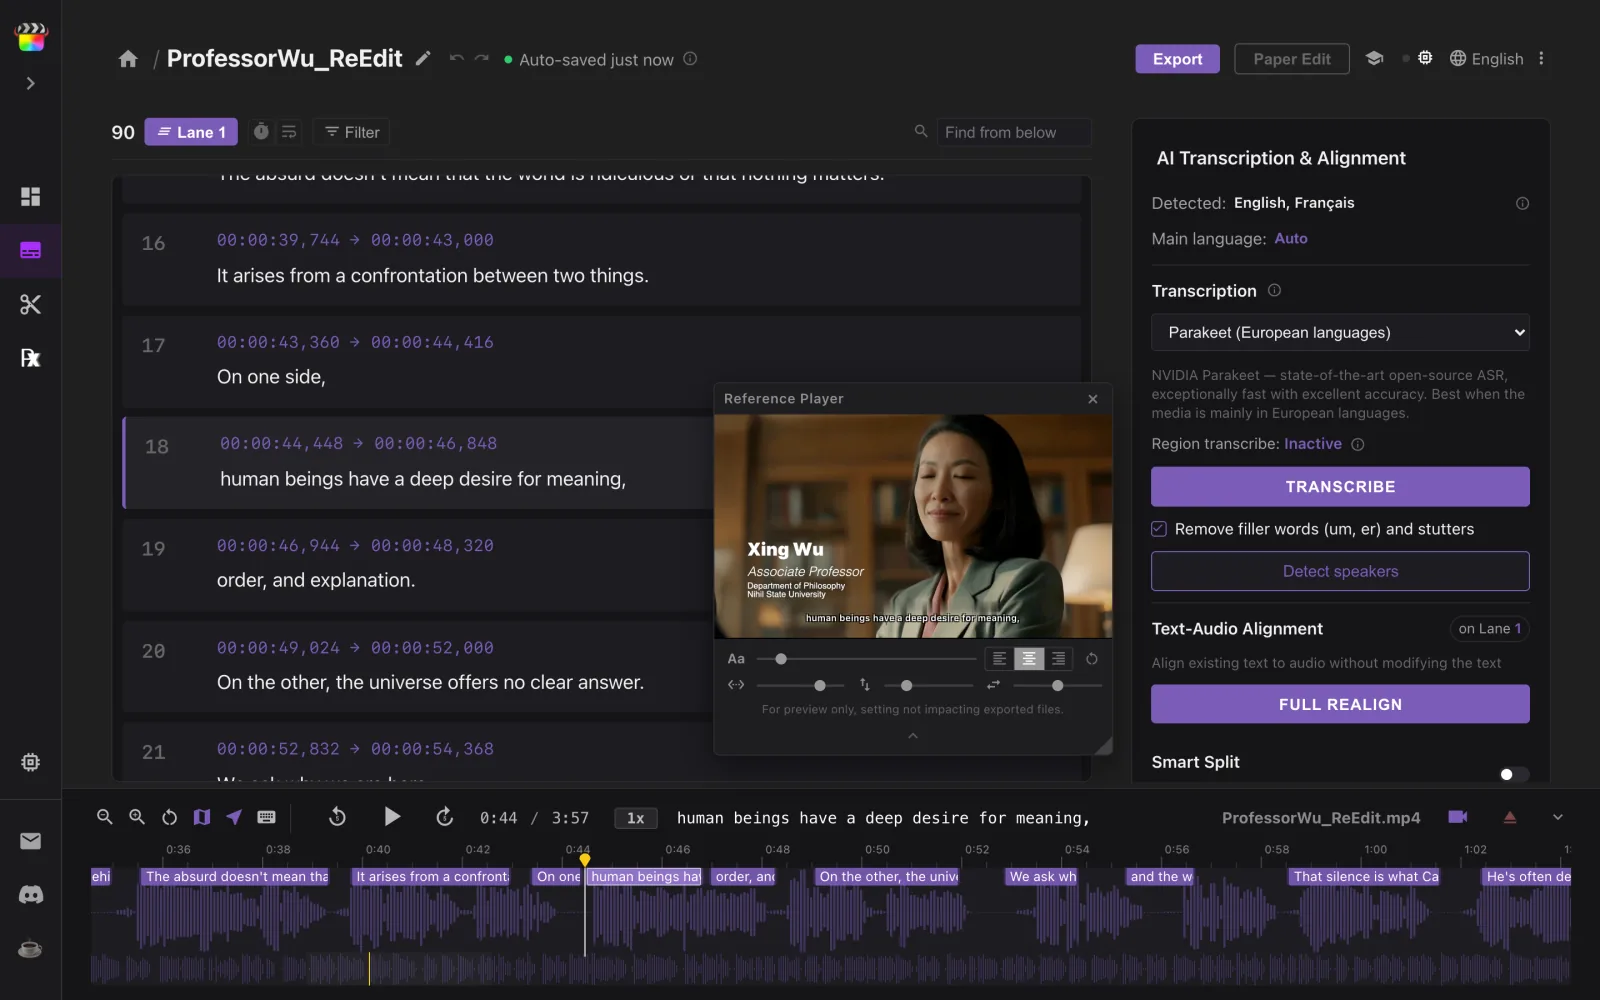
Task: Reset the timeline zoom with circular arrow
Action: coord(169,817)
